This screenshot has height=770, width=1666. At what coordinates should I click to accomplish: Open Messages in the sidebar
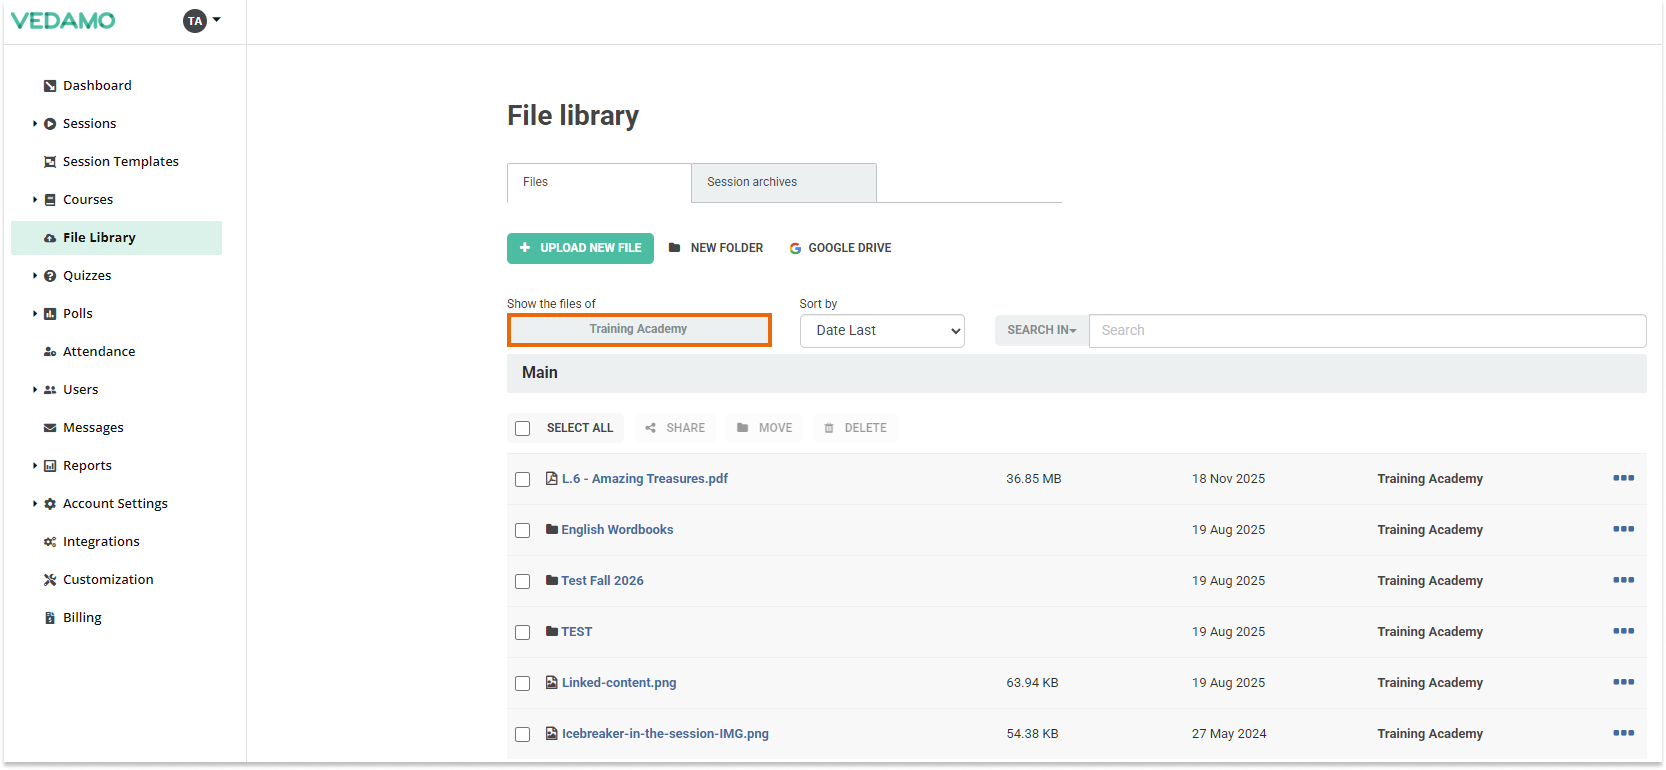coord(93,428)
